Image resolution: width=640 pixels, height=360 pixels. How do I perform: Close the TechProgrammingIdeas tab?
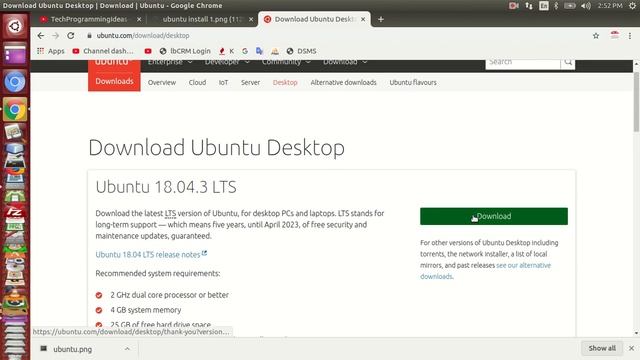(x=139, y=19)
